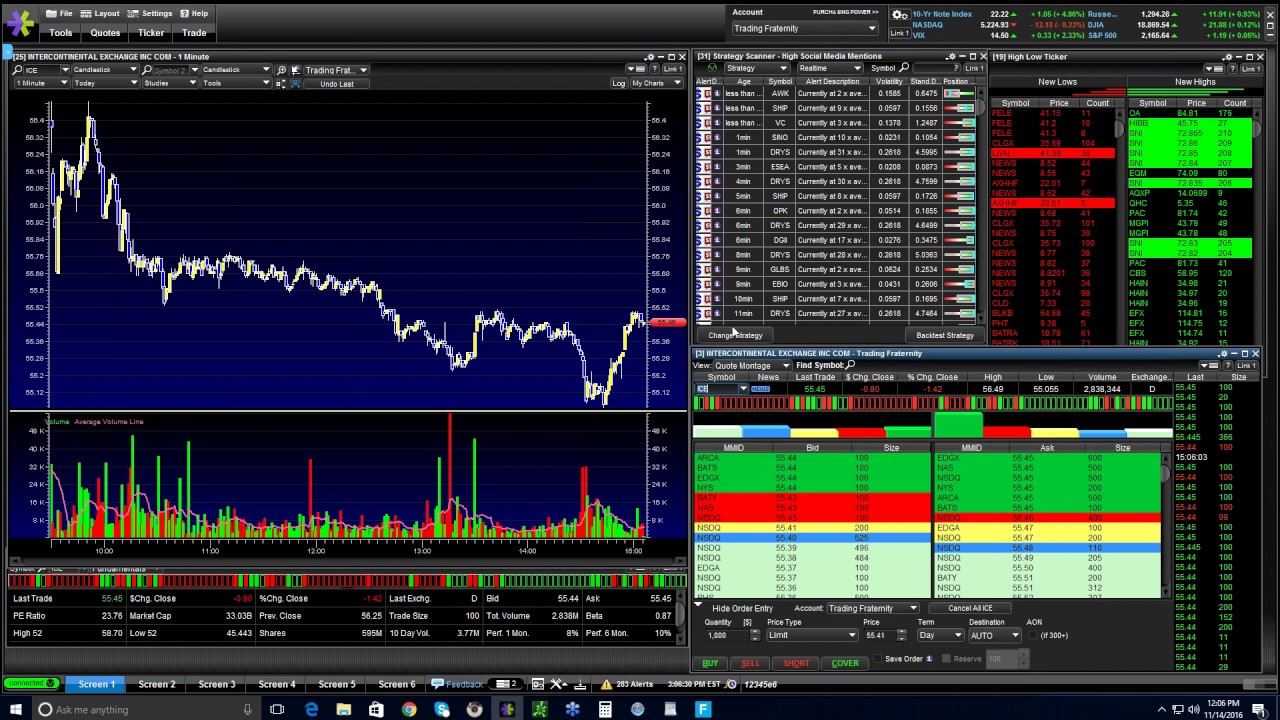Click the BUY button

pyautogui.click(x=710, y=663)
